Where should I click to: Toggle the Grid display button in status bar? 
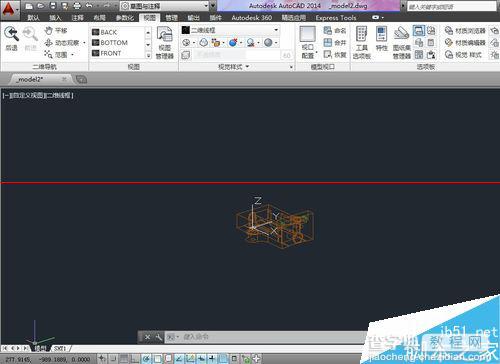(x=124, y=359)
